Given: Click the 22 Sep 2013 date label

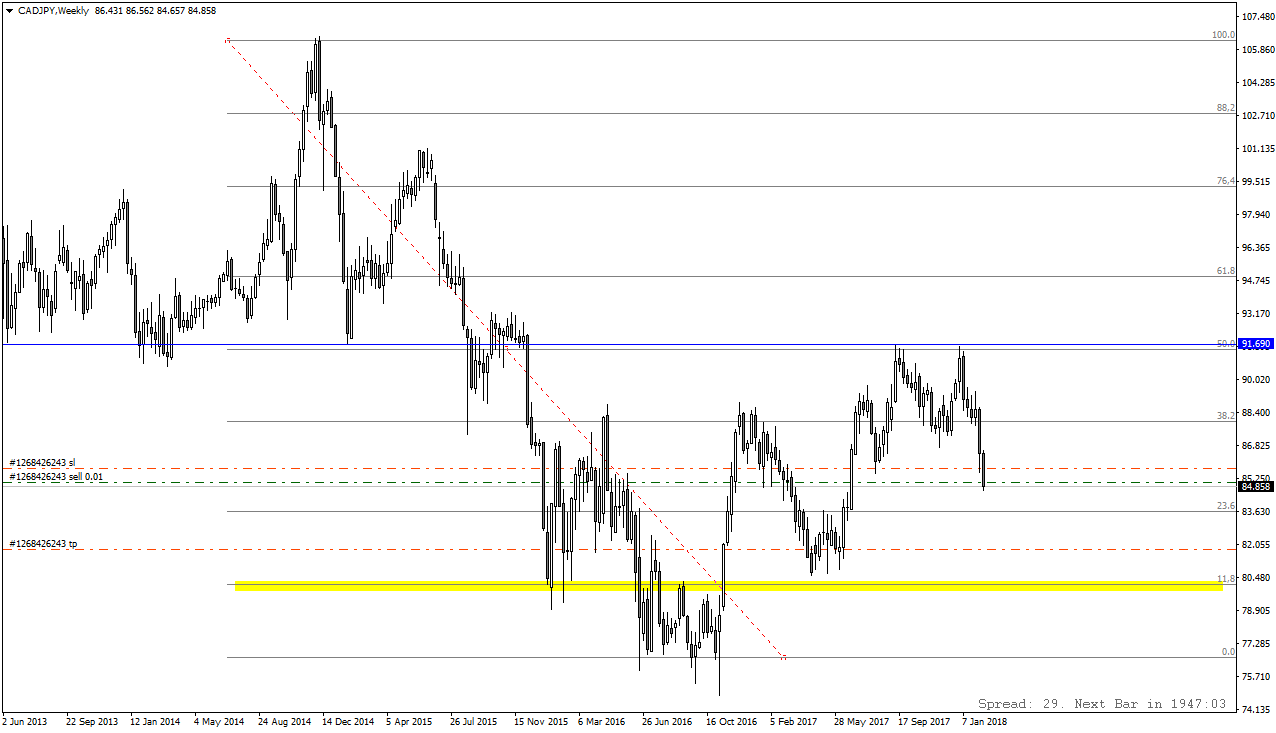Looking at the screenshot, I should 91,721.
